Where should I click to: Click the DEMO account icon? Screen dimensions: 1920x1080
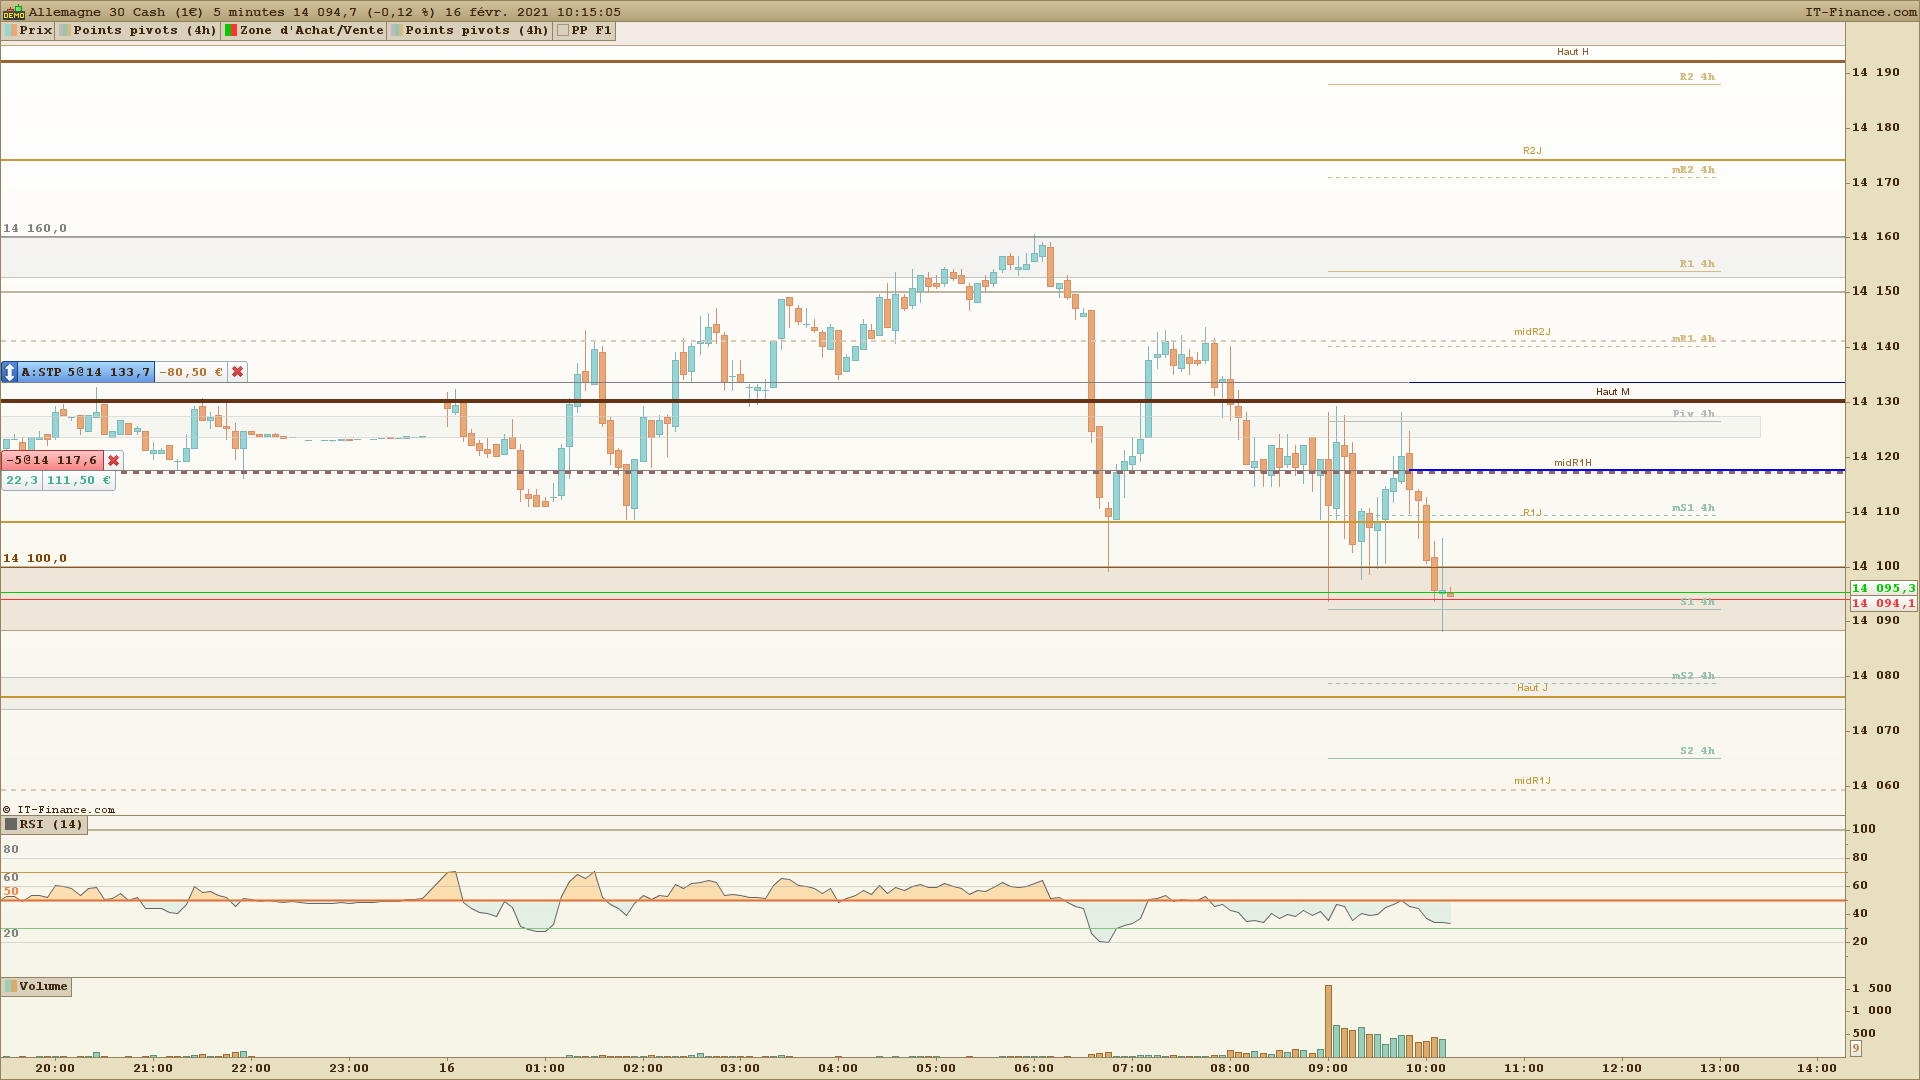[14, 12]
